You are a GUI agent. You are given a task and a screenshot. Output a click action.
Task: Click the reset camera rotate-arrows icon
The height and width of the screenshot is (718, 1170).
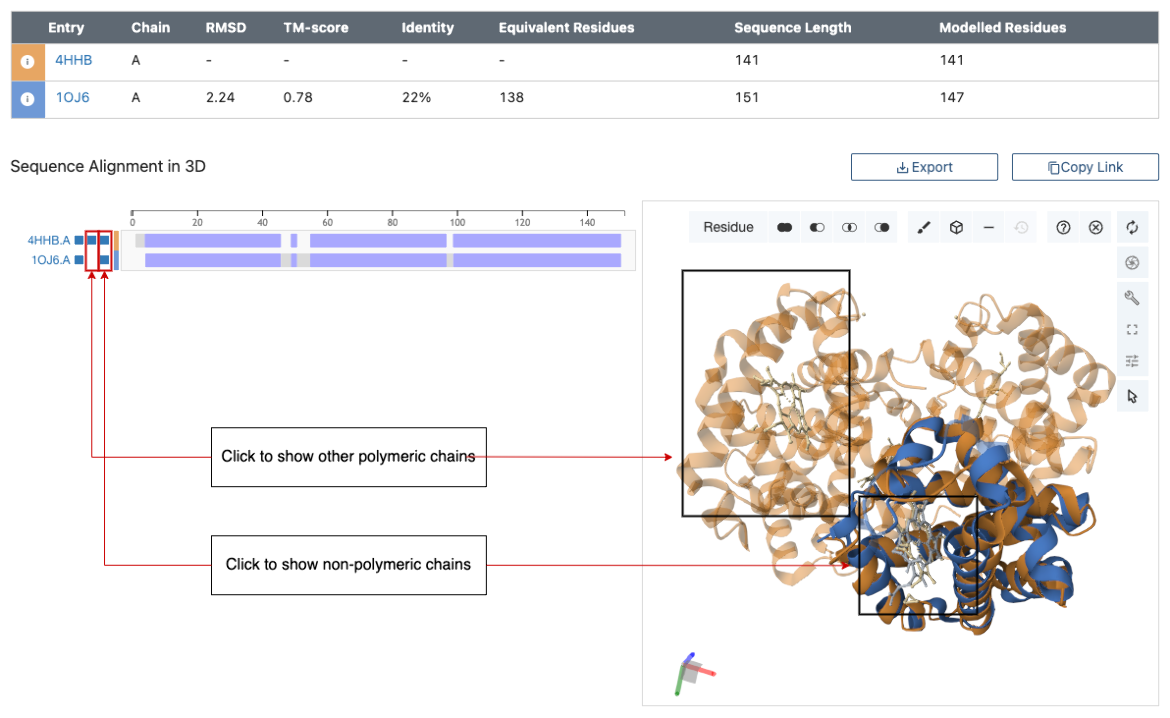coord(1132,228)
